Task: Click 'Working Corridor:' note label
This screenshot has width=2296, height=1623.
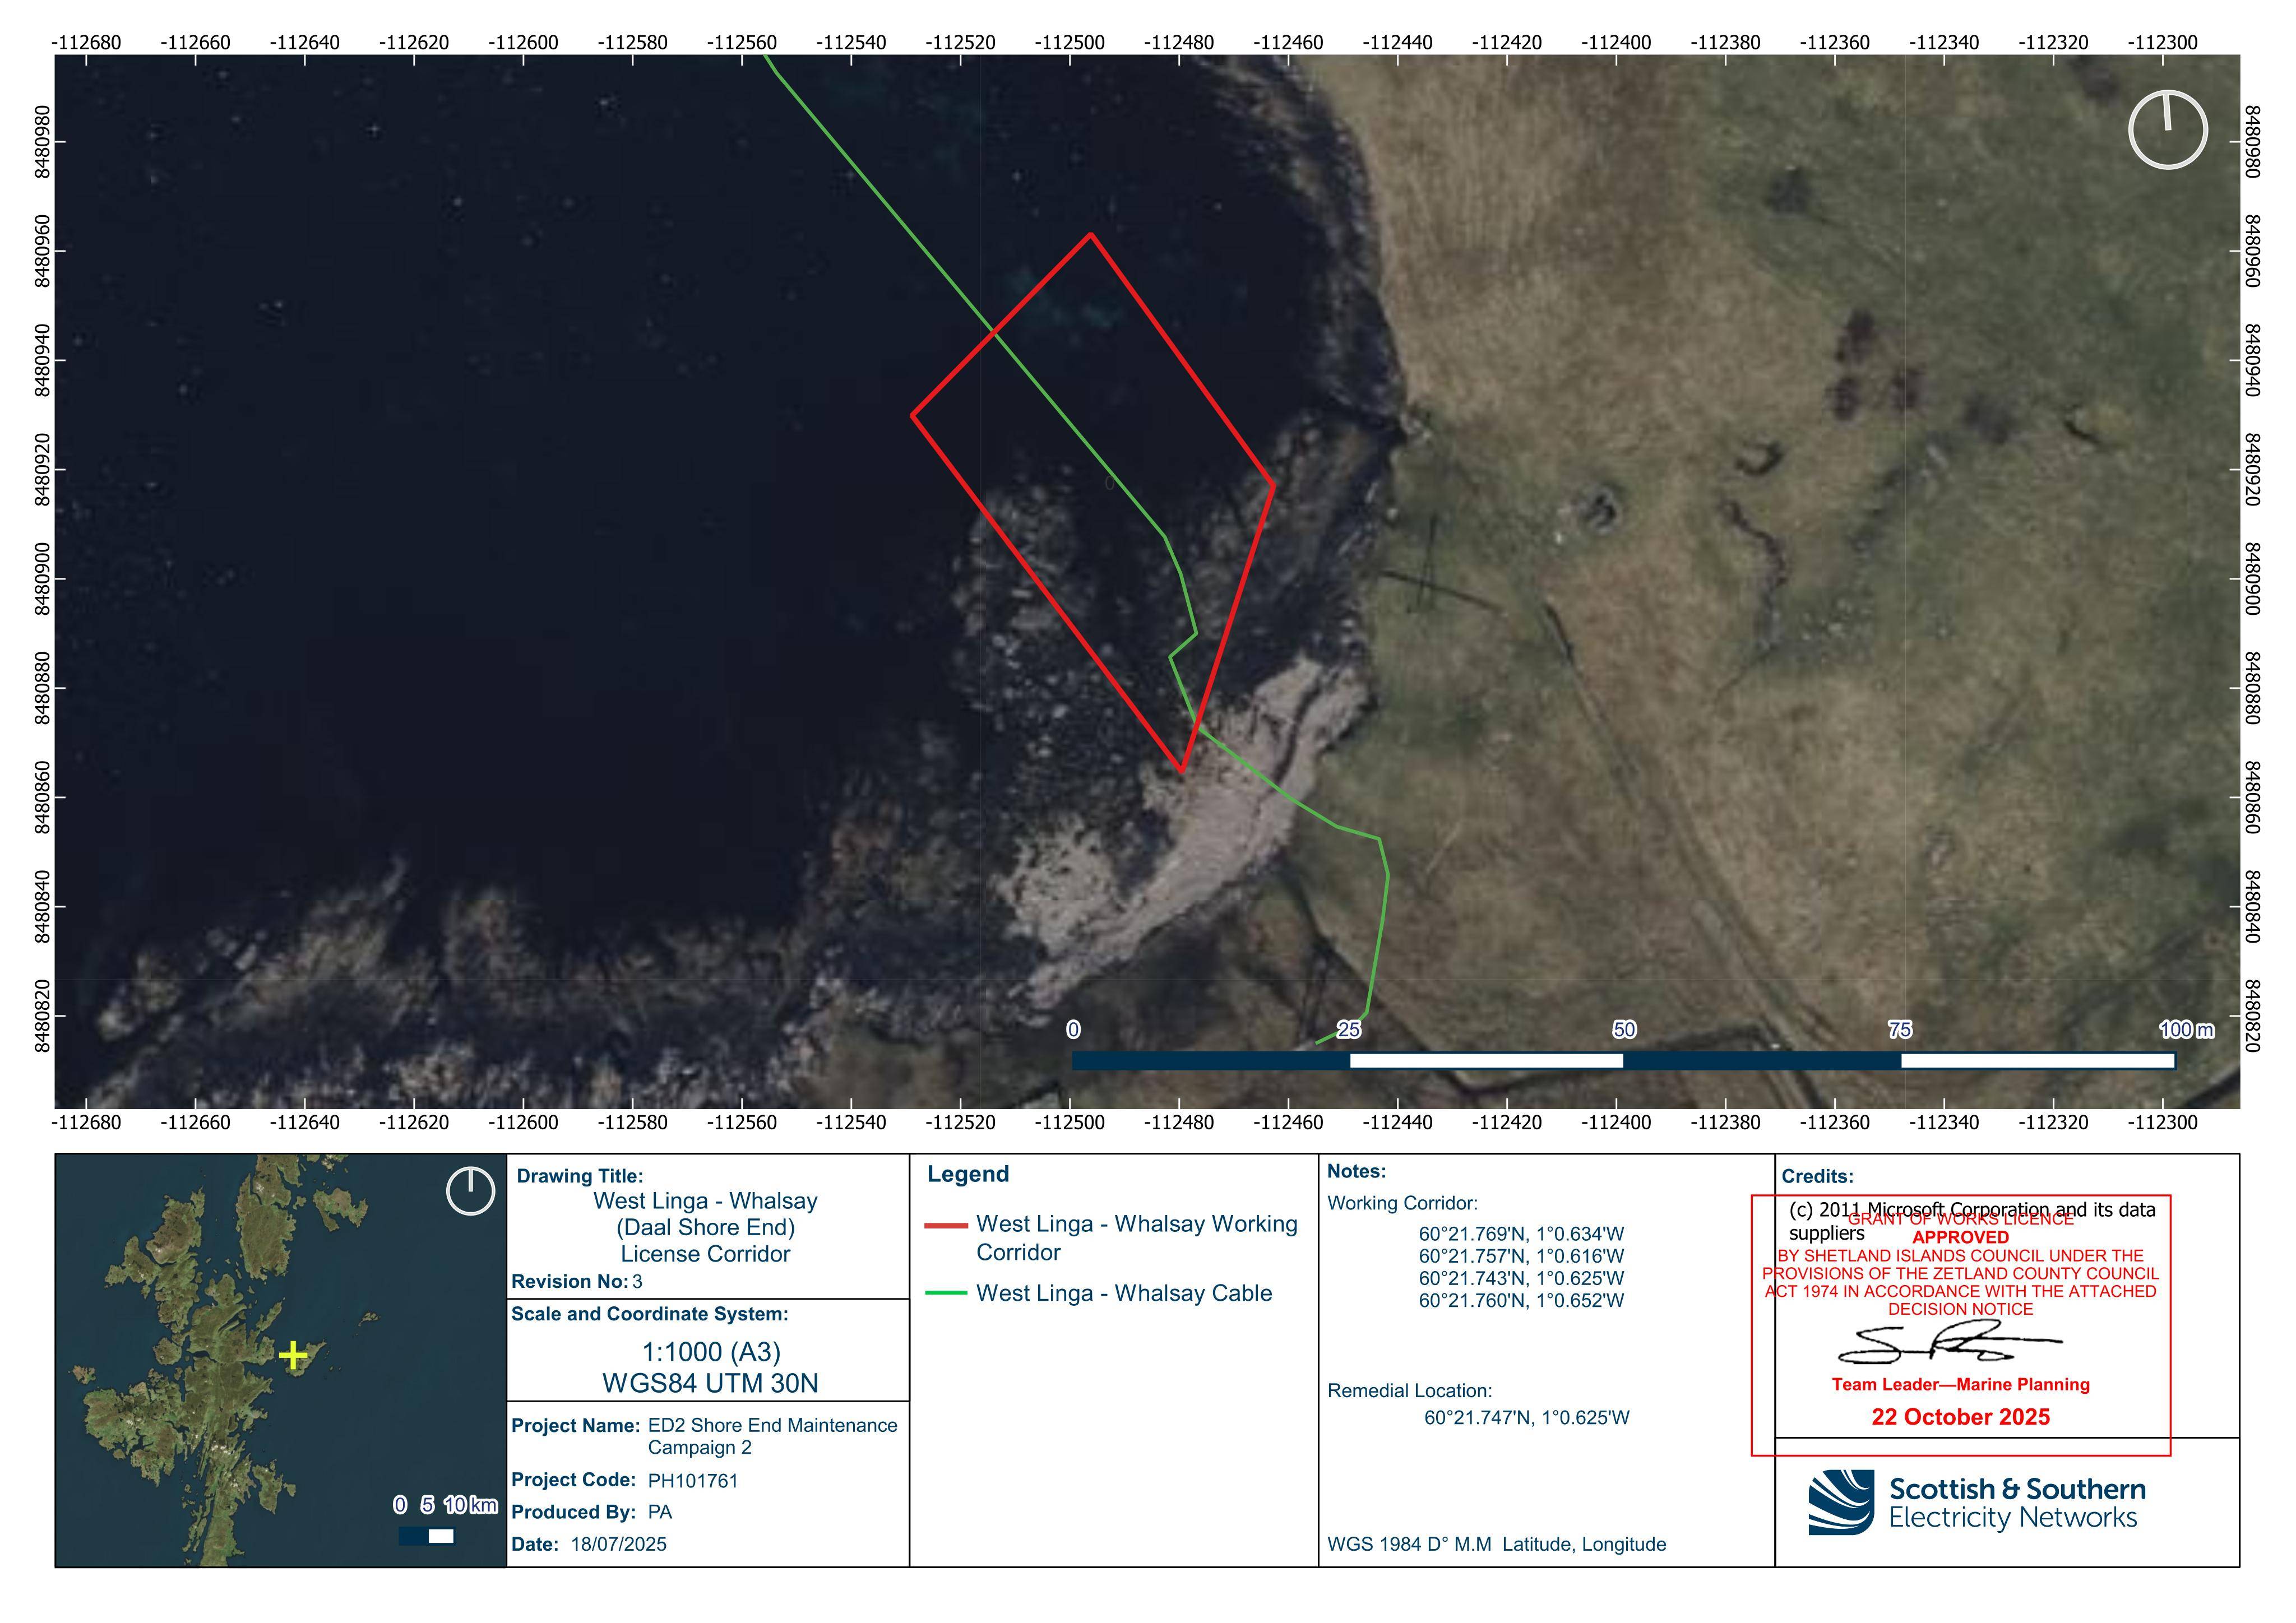Action: tap(1402, 1203)
